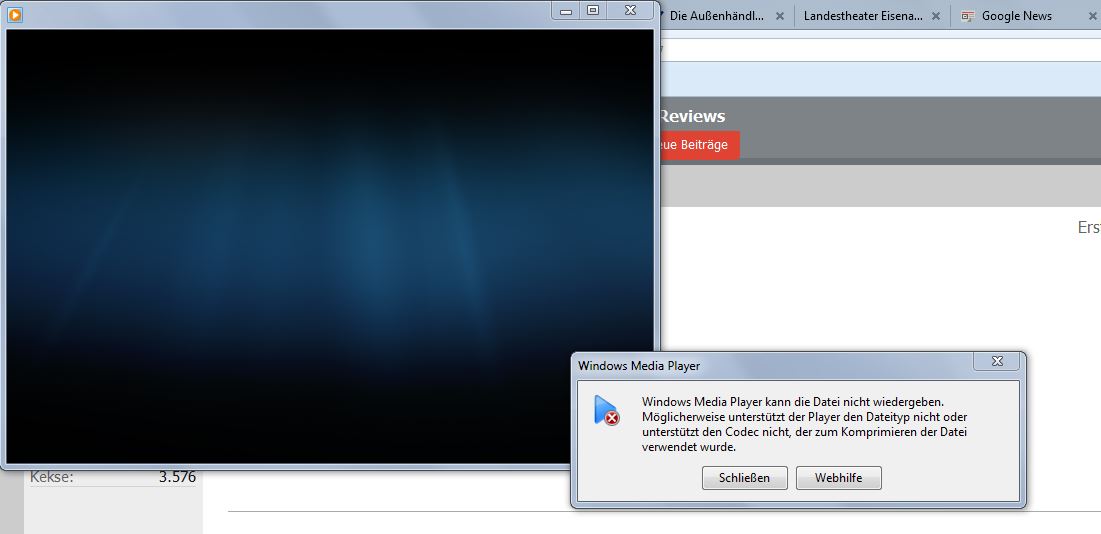
Task: Click the media player video area
Action: pyautogui.click(x=330, y=246)
